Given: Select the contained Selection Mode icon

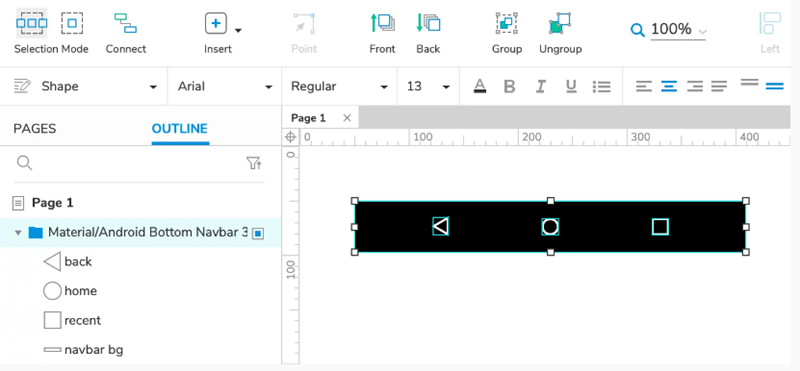Looking at the screenshot, I should [x=72, y=23].
